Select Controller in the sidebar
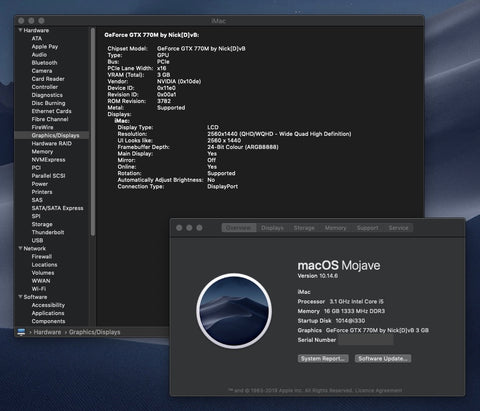The image size is (480, 411). [x=45, y=87]
